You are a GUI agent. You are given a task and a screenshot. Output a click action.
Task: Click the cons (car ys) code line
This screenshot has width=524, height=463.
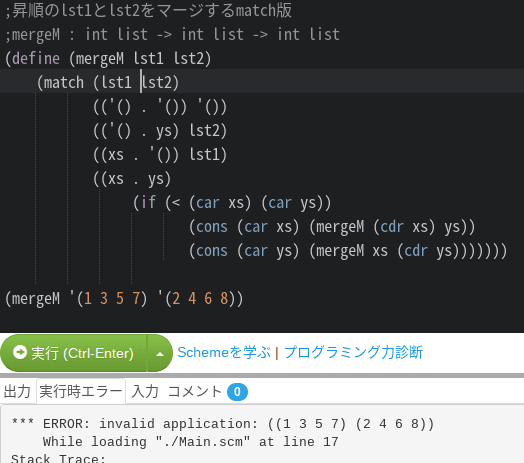coord(348,251)
